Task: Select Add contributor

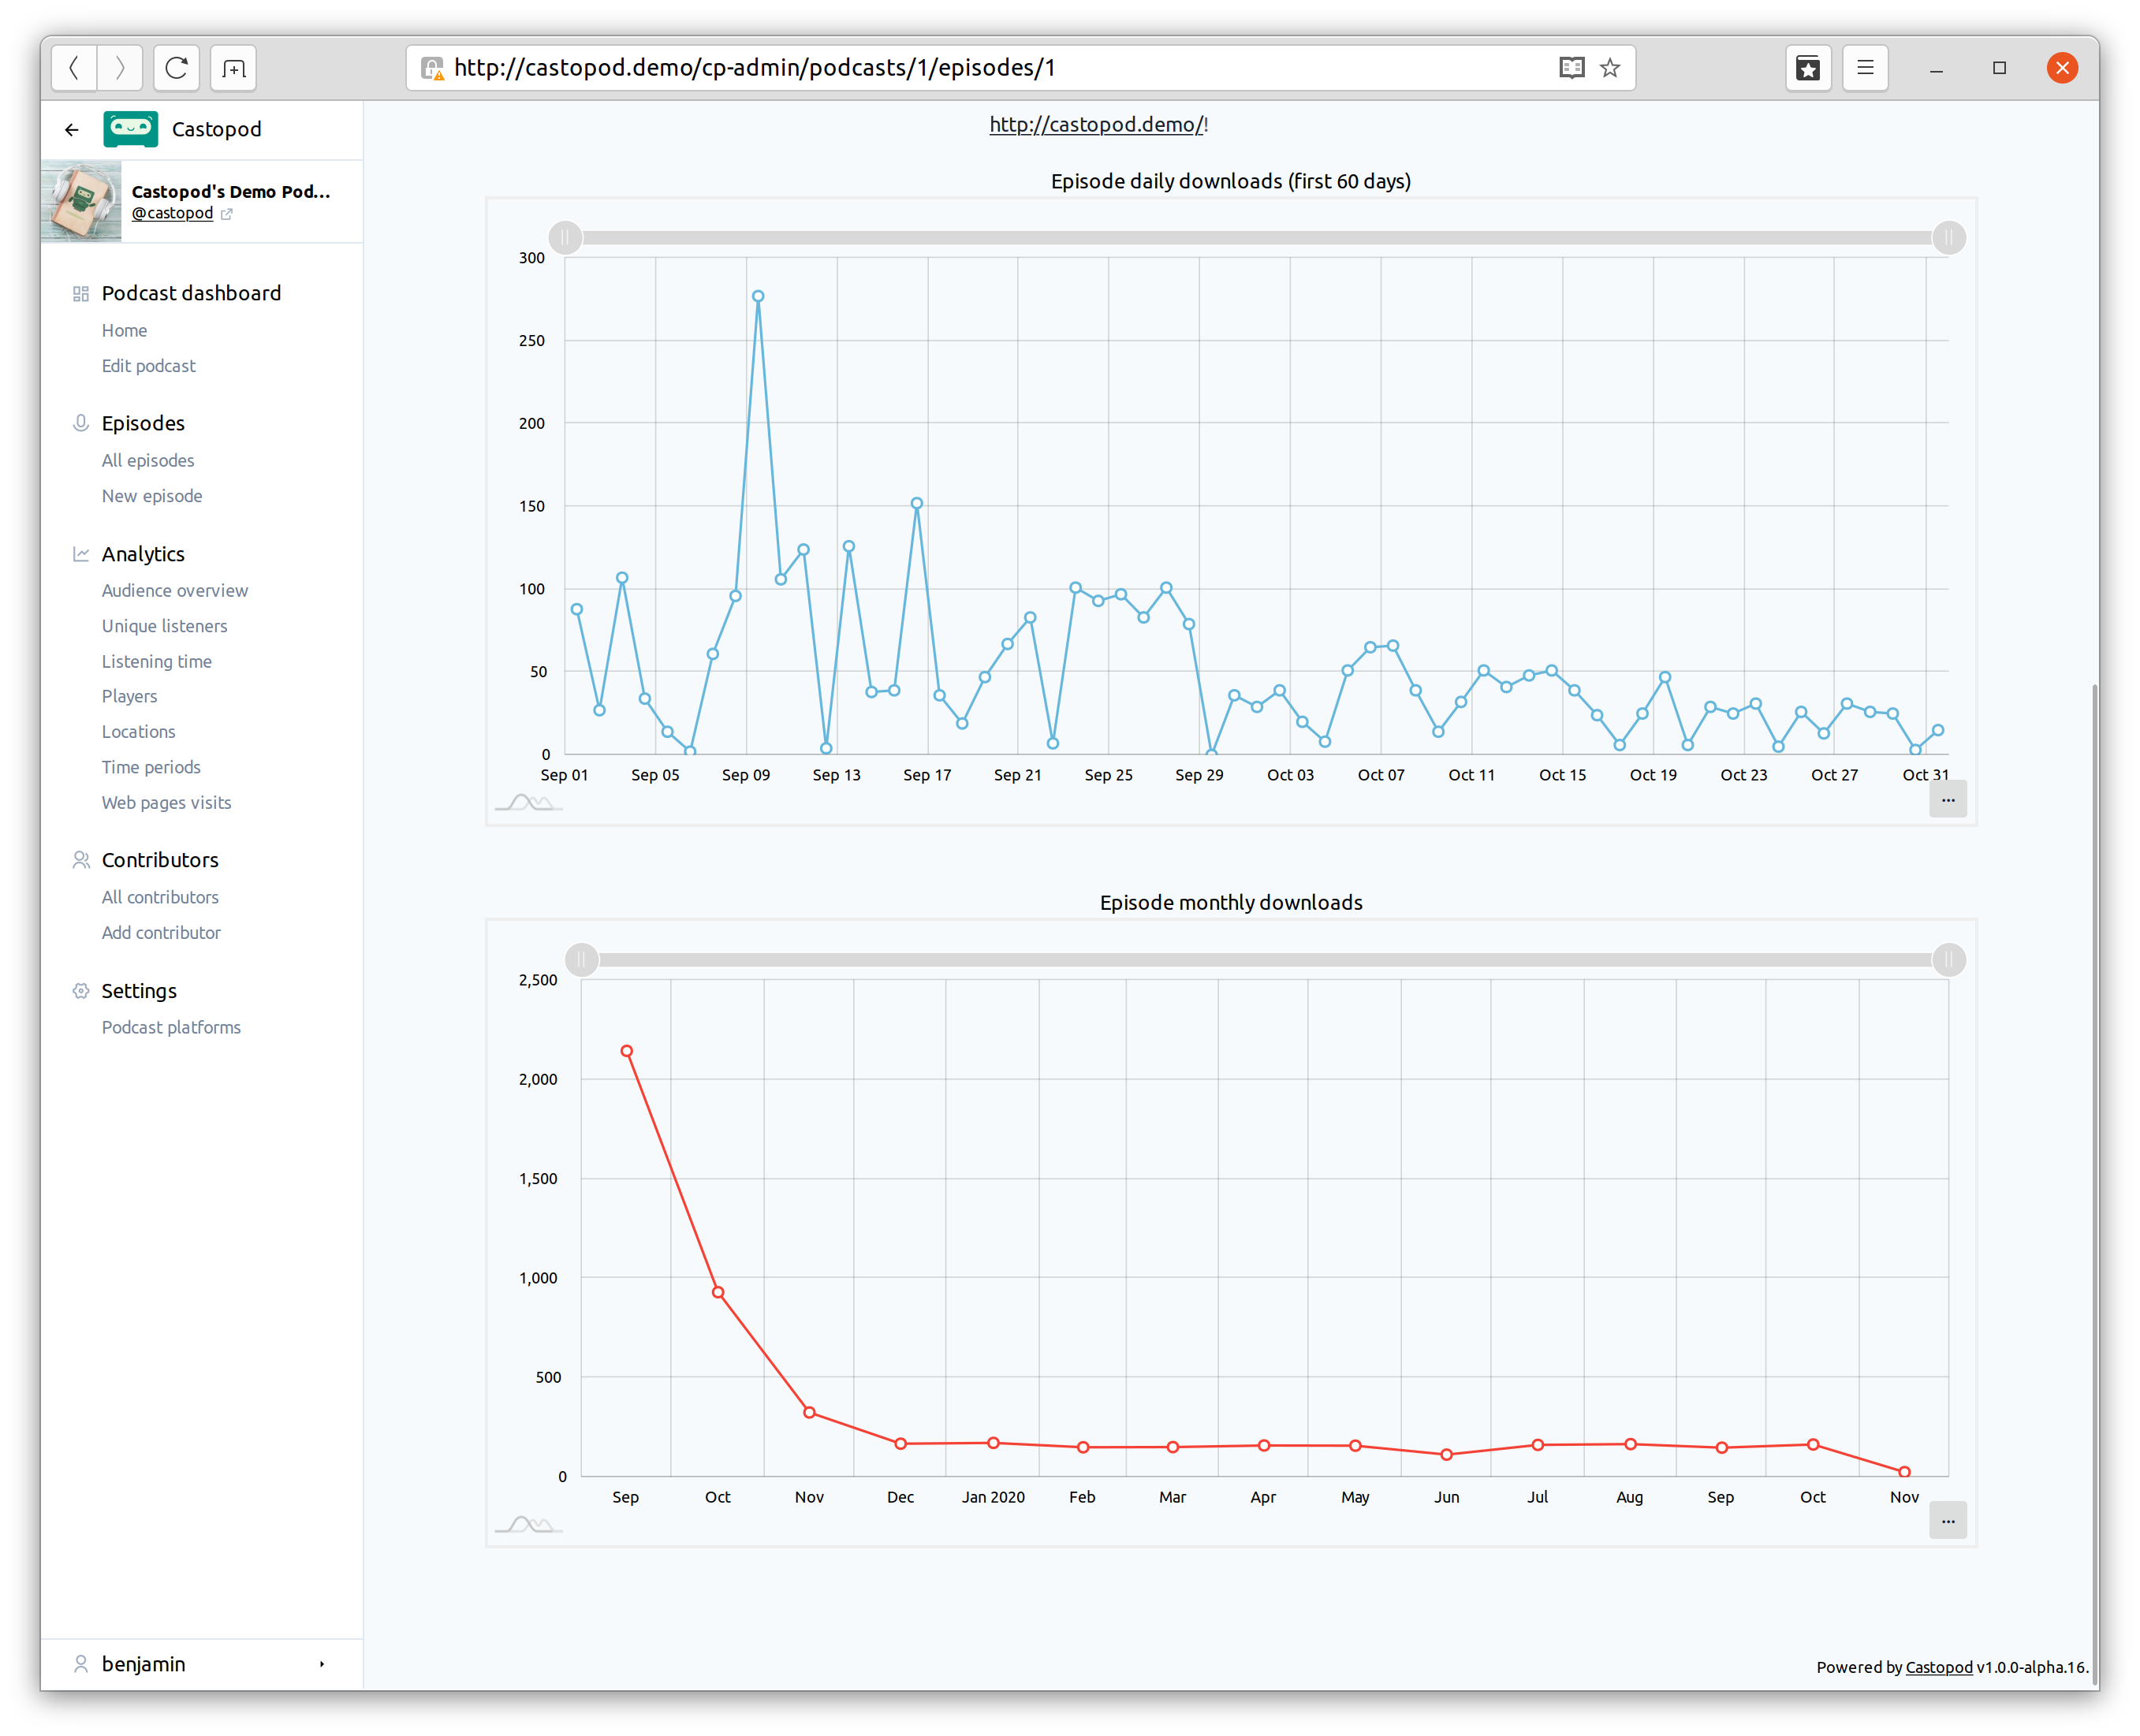Action: (161, 933)
